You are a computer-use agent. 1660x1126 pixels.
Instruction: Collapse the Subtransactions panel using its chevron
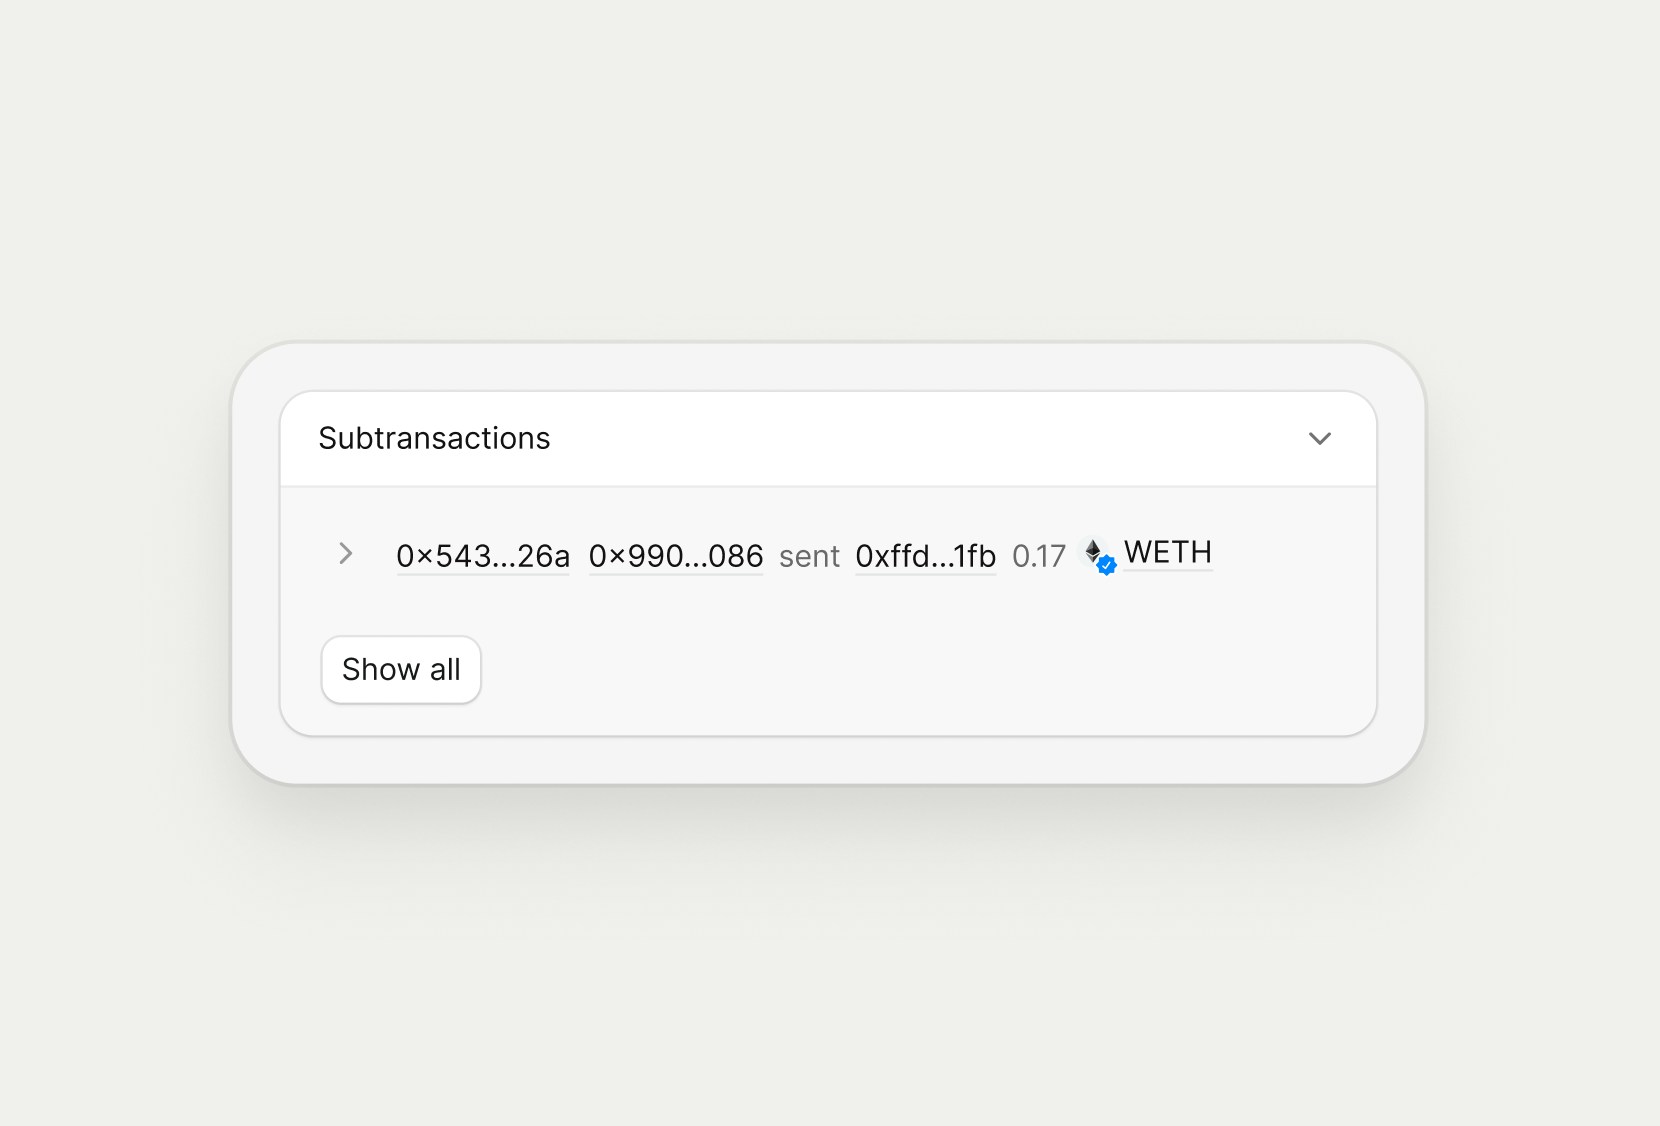[x=1320, y=438]
